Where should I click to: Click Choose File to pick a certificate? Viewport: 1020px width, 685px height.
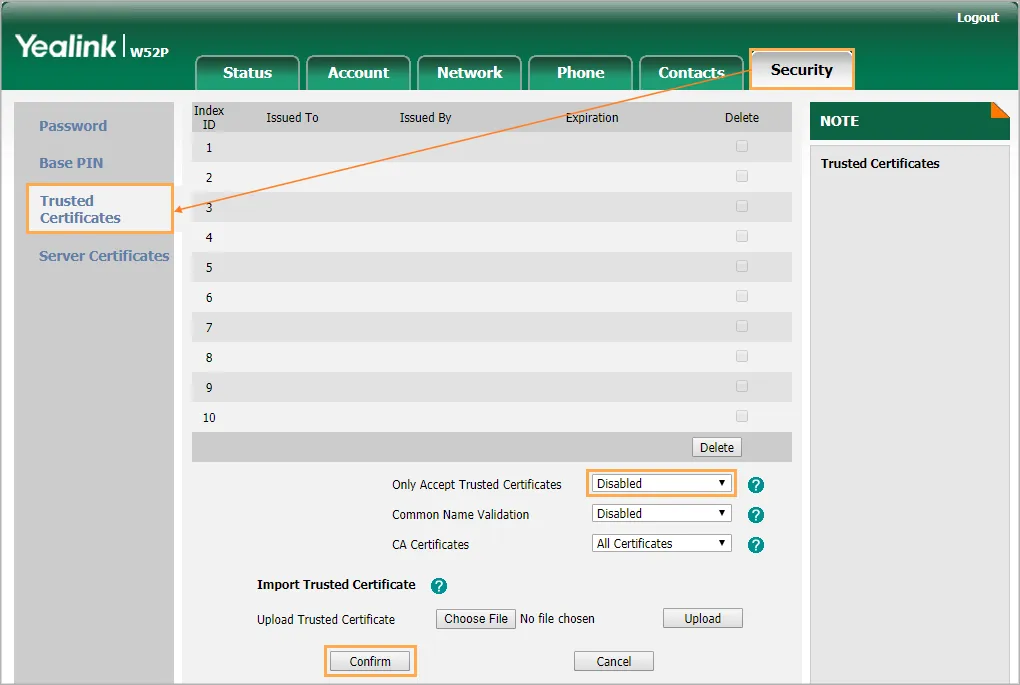(476, 619)
